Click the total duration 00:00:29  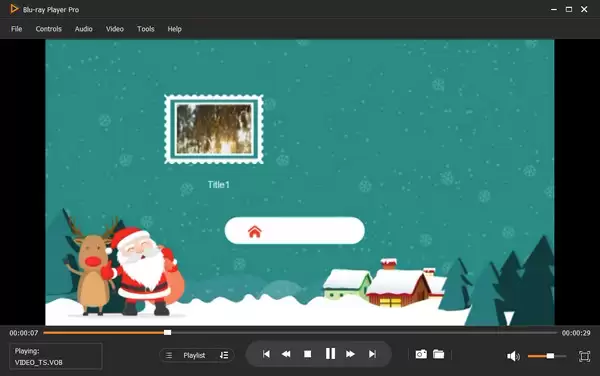[576, 333]
